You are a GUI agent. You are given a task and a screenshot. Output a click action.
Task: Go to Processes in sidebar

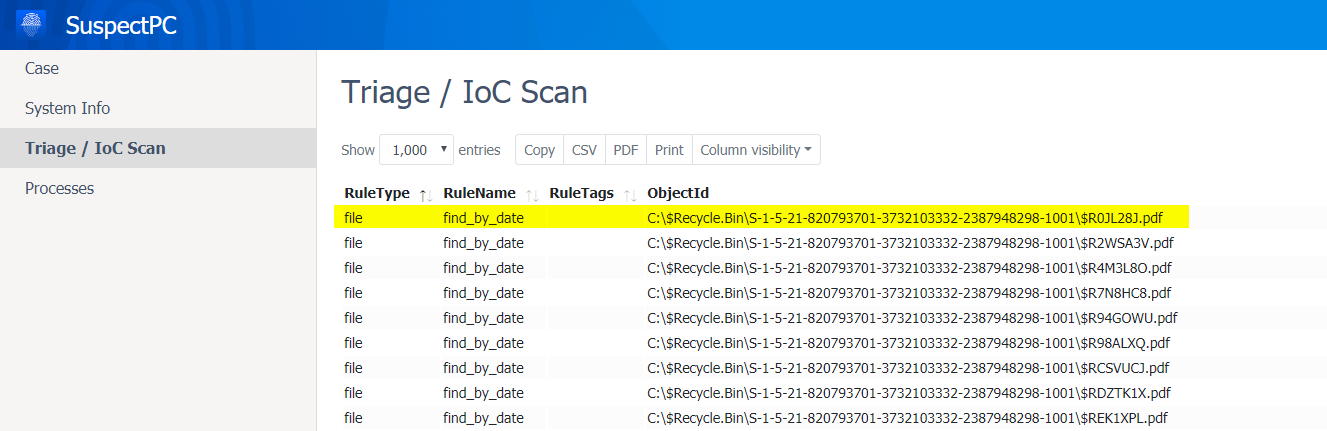coord(59,188)
